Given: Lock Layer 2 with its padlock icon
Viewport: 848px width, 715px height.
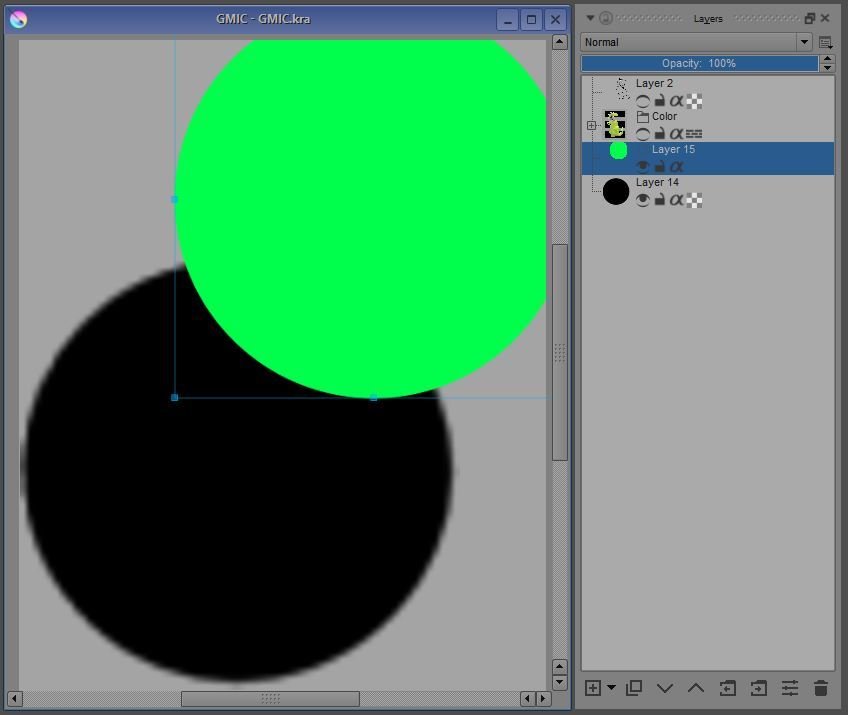Looking at the screenshot, I should (659, 101).
